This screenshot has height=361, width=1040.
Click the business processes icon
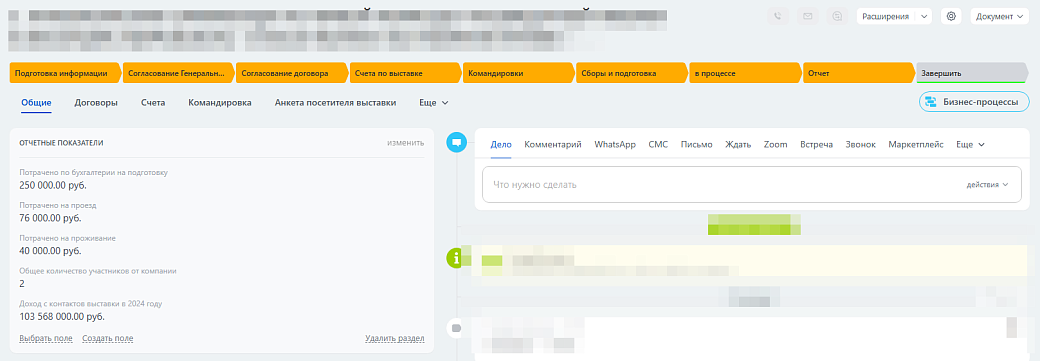pyautogui.click(x=931, y=102)
